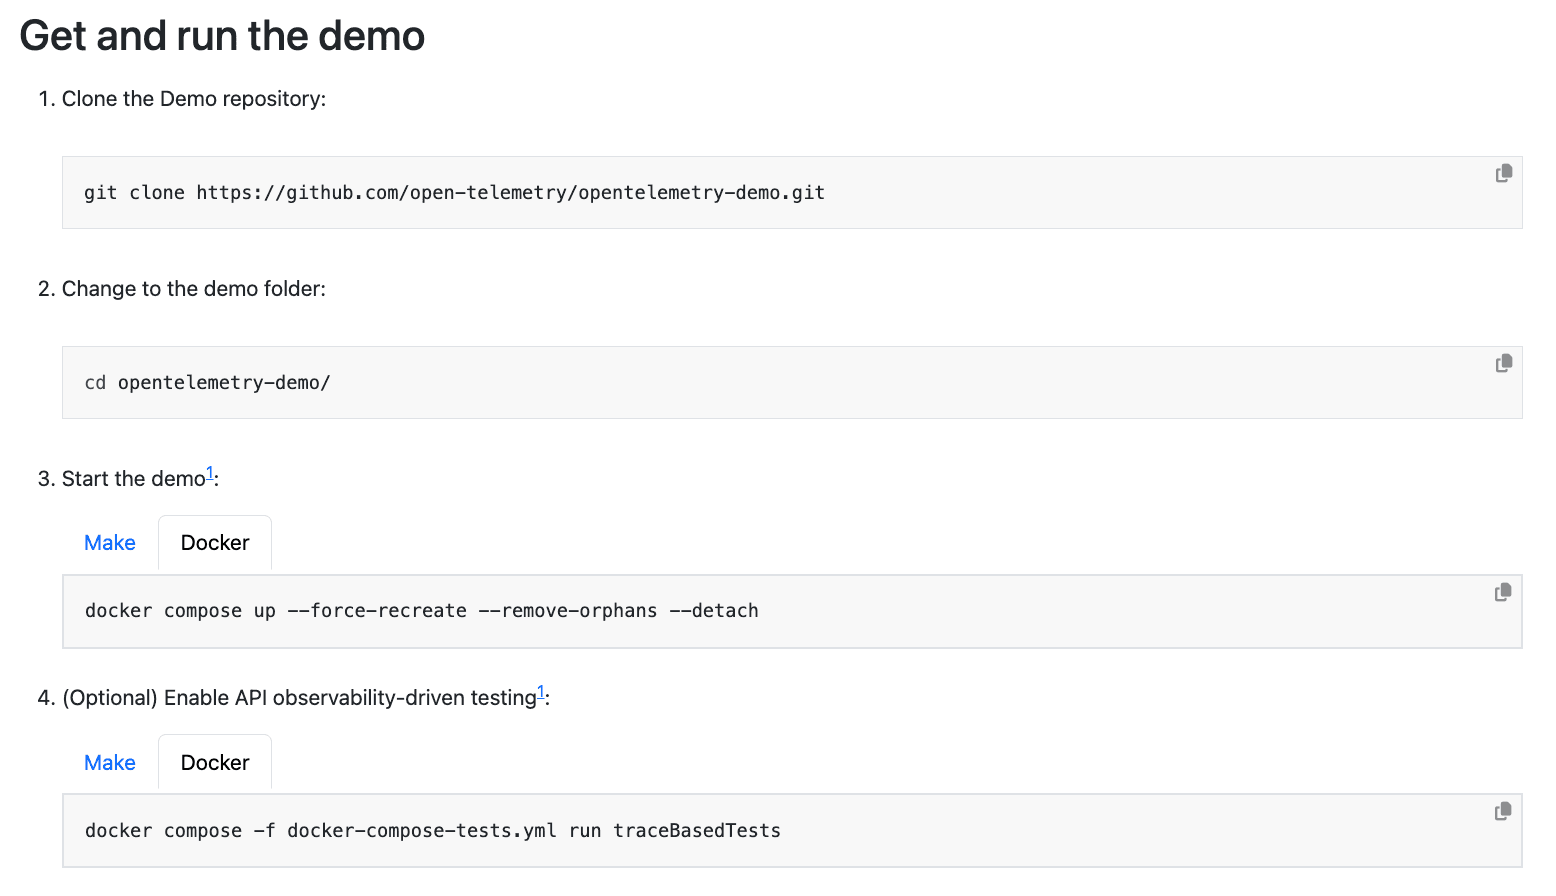Copy the docker-compose-tests run command
Image resolution: width=1556 pixels, height=896 pixels.
[x=1502, y=812]
